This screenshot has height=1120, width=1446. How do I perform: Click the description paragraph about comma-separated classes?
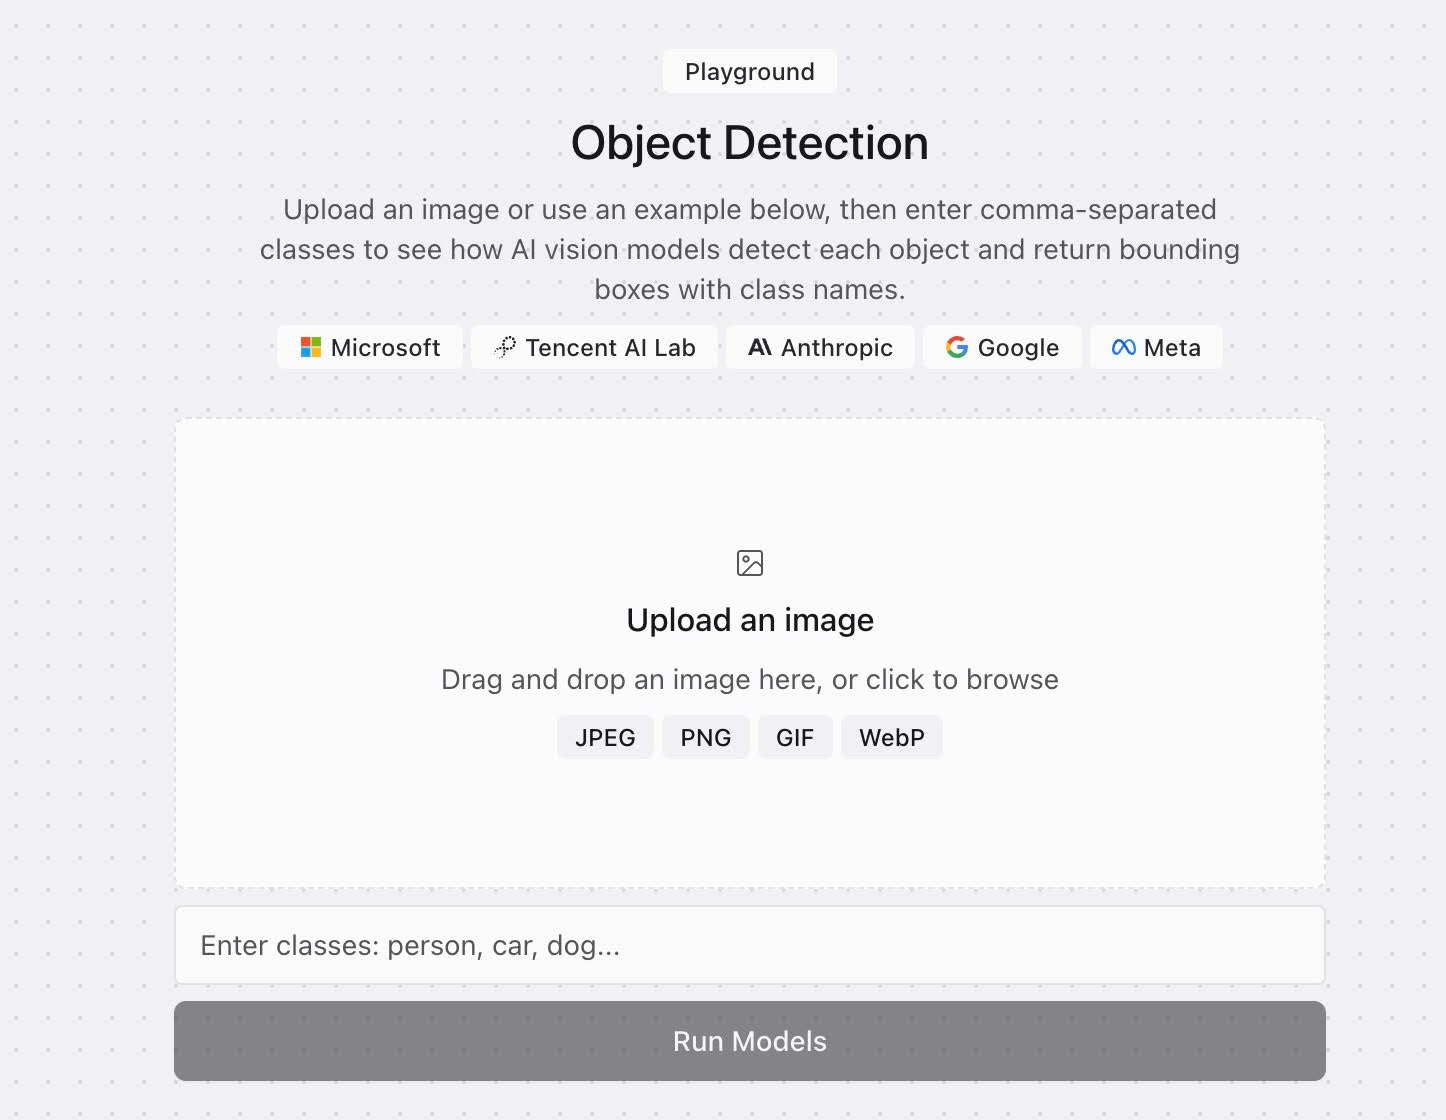pos(750,249)
